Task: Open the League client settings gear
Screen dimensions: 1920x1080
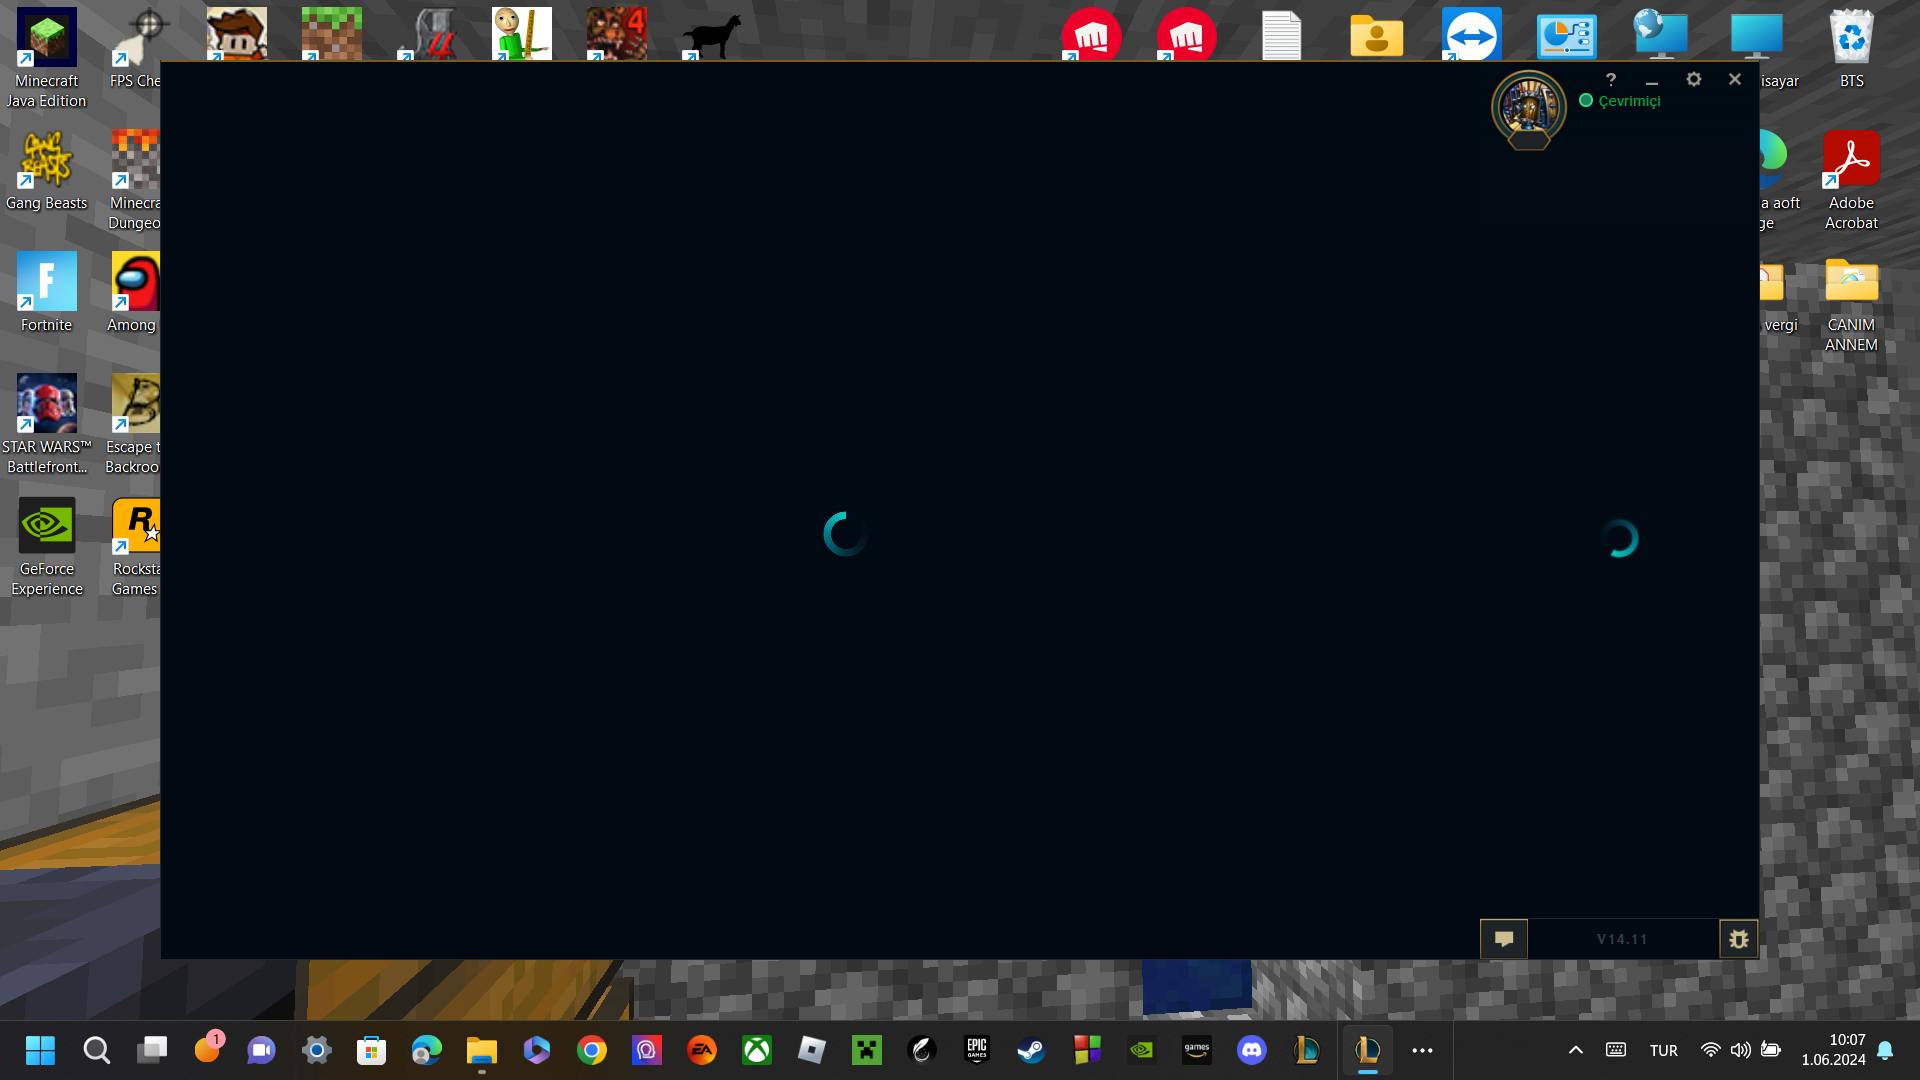Action: pos(1693,79)
